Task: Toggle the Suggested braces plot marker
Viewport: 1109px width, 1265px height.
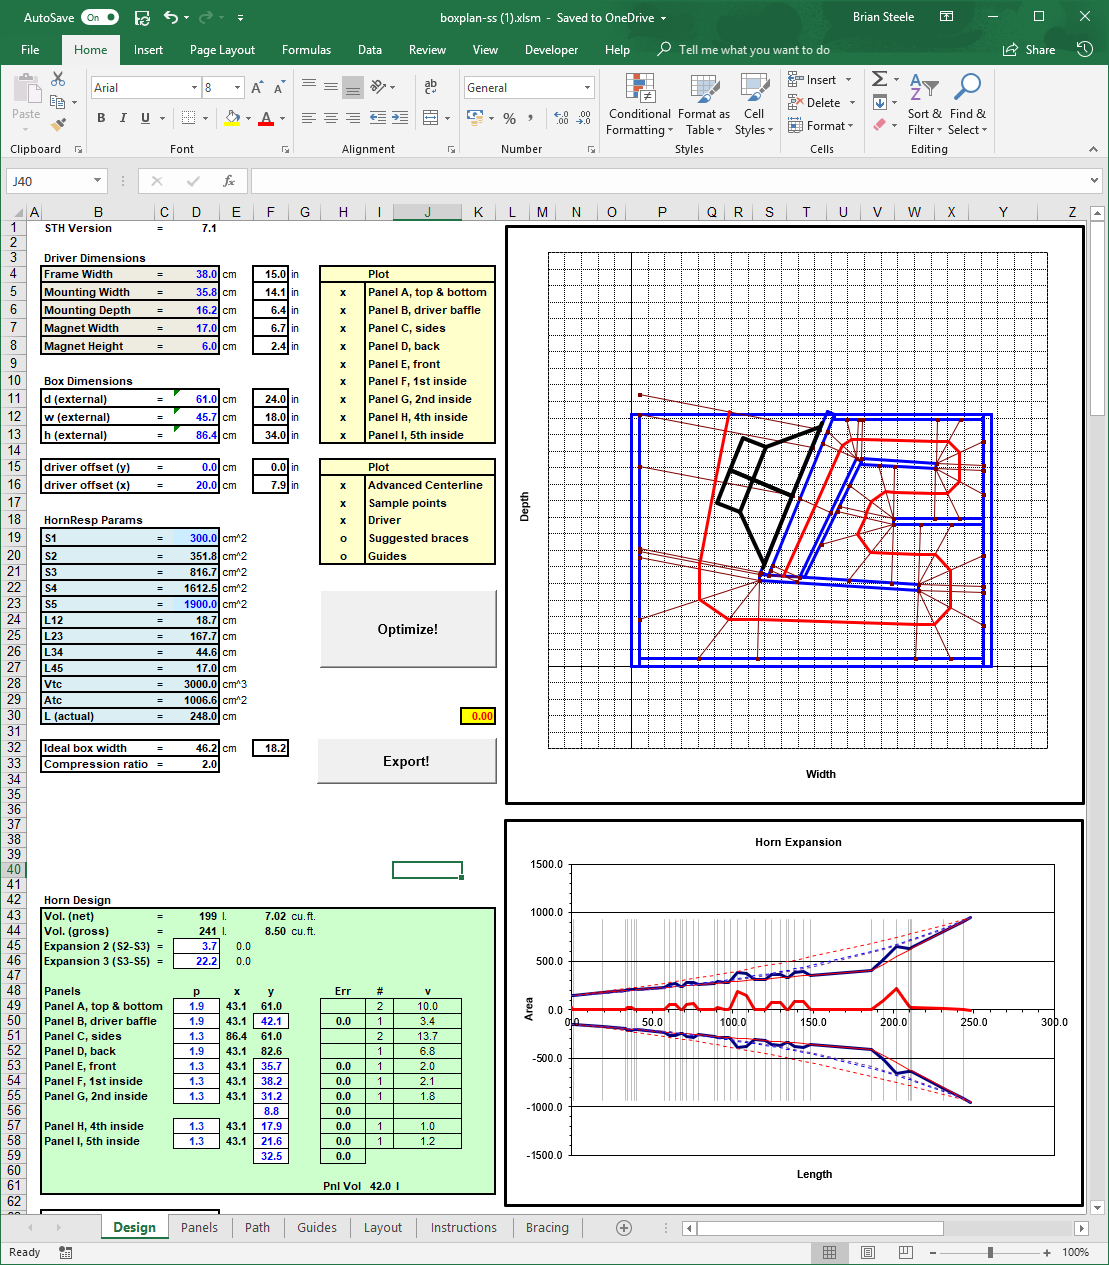Action: (343, 538)
